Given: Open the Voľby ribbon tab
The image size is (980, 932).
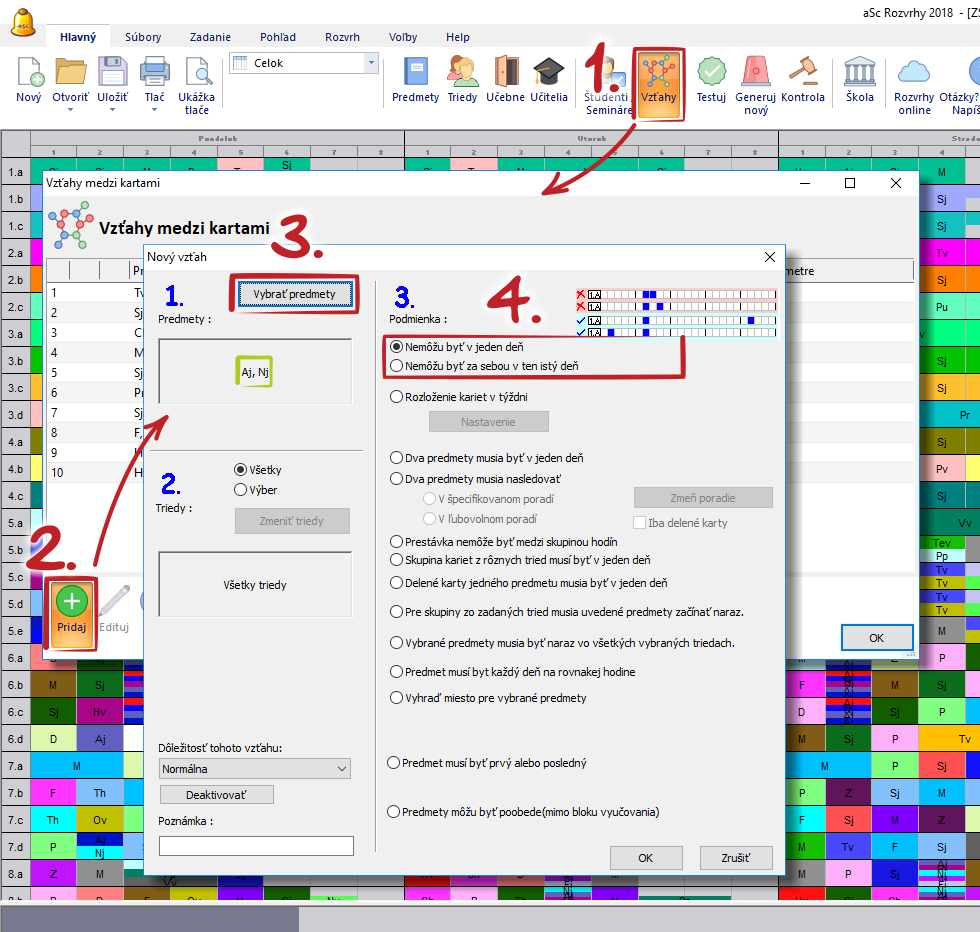Looking at the screenshot, I should (403, 37).
